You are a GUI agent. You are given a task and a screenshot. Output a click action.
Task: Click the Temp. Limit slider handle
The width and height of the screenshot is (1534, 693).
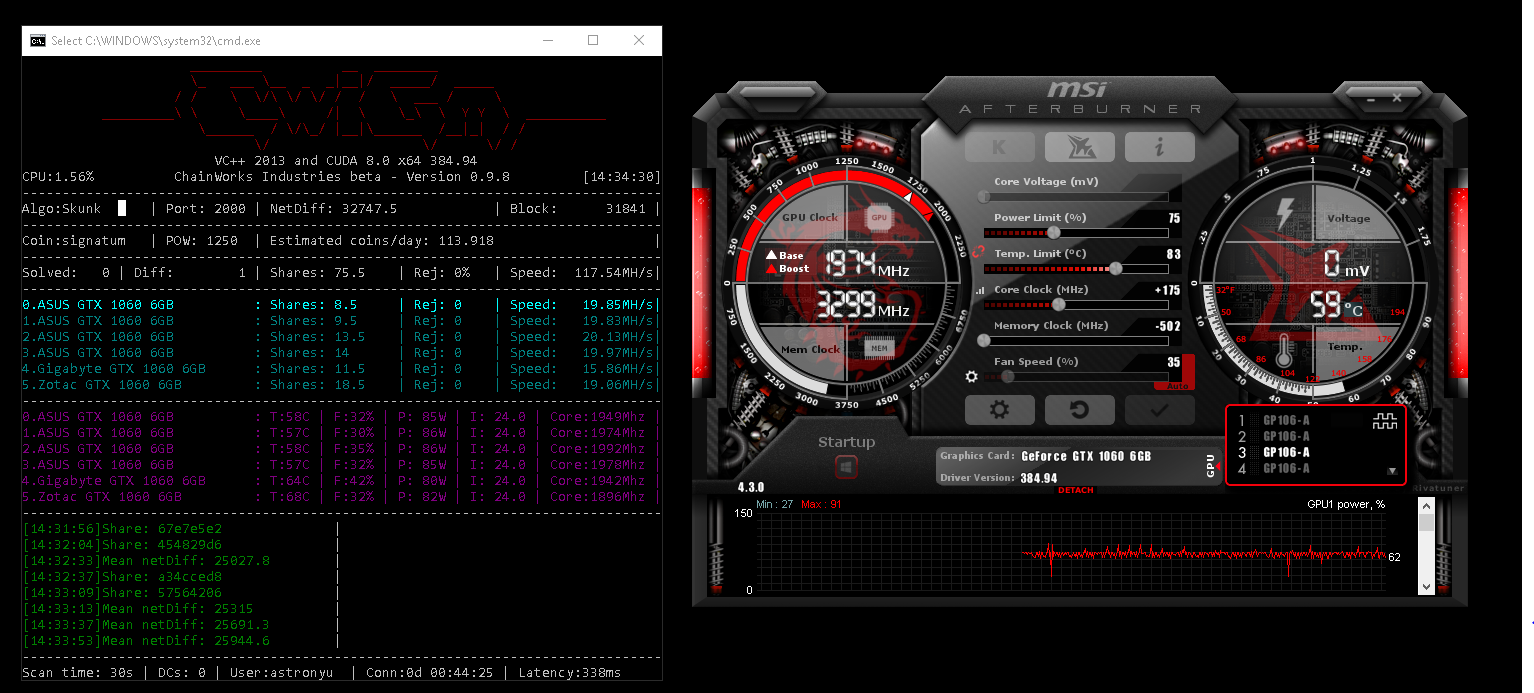[x=1116, y=269]
